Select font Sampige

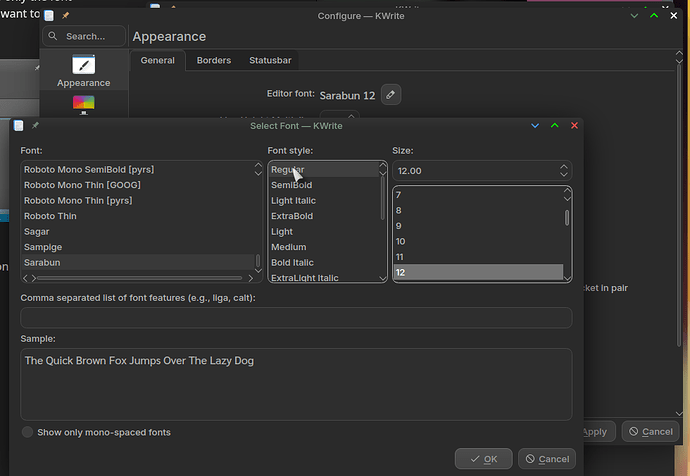tap(138, 247)
